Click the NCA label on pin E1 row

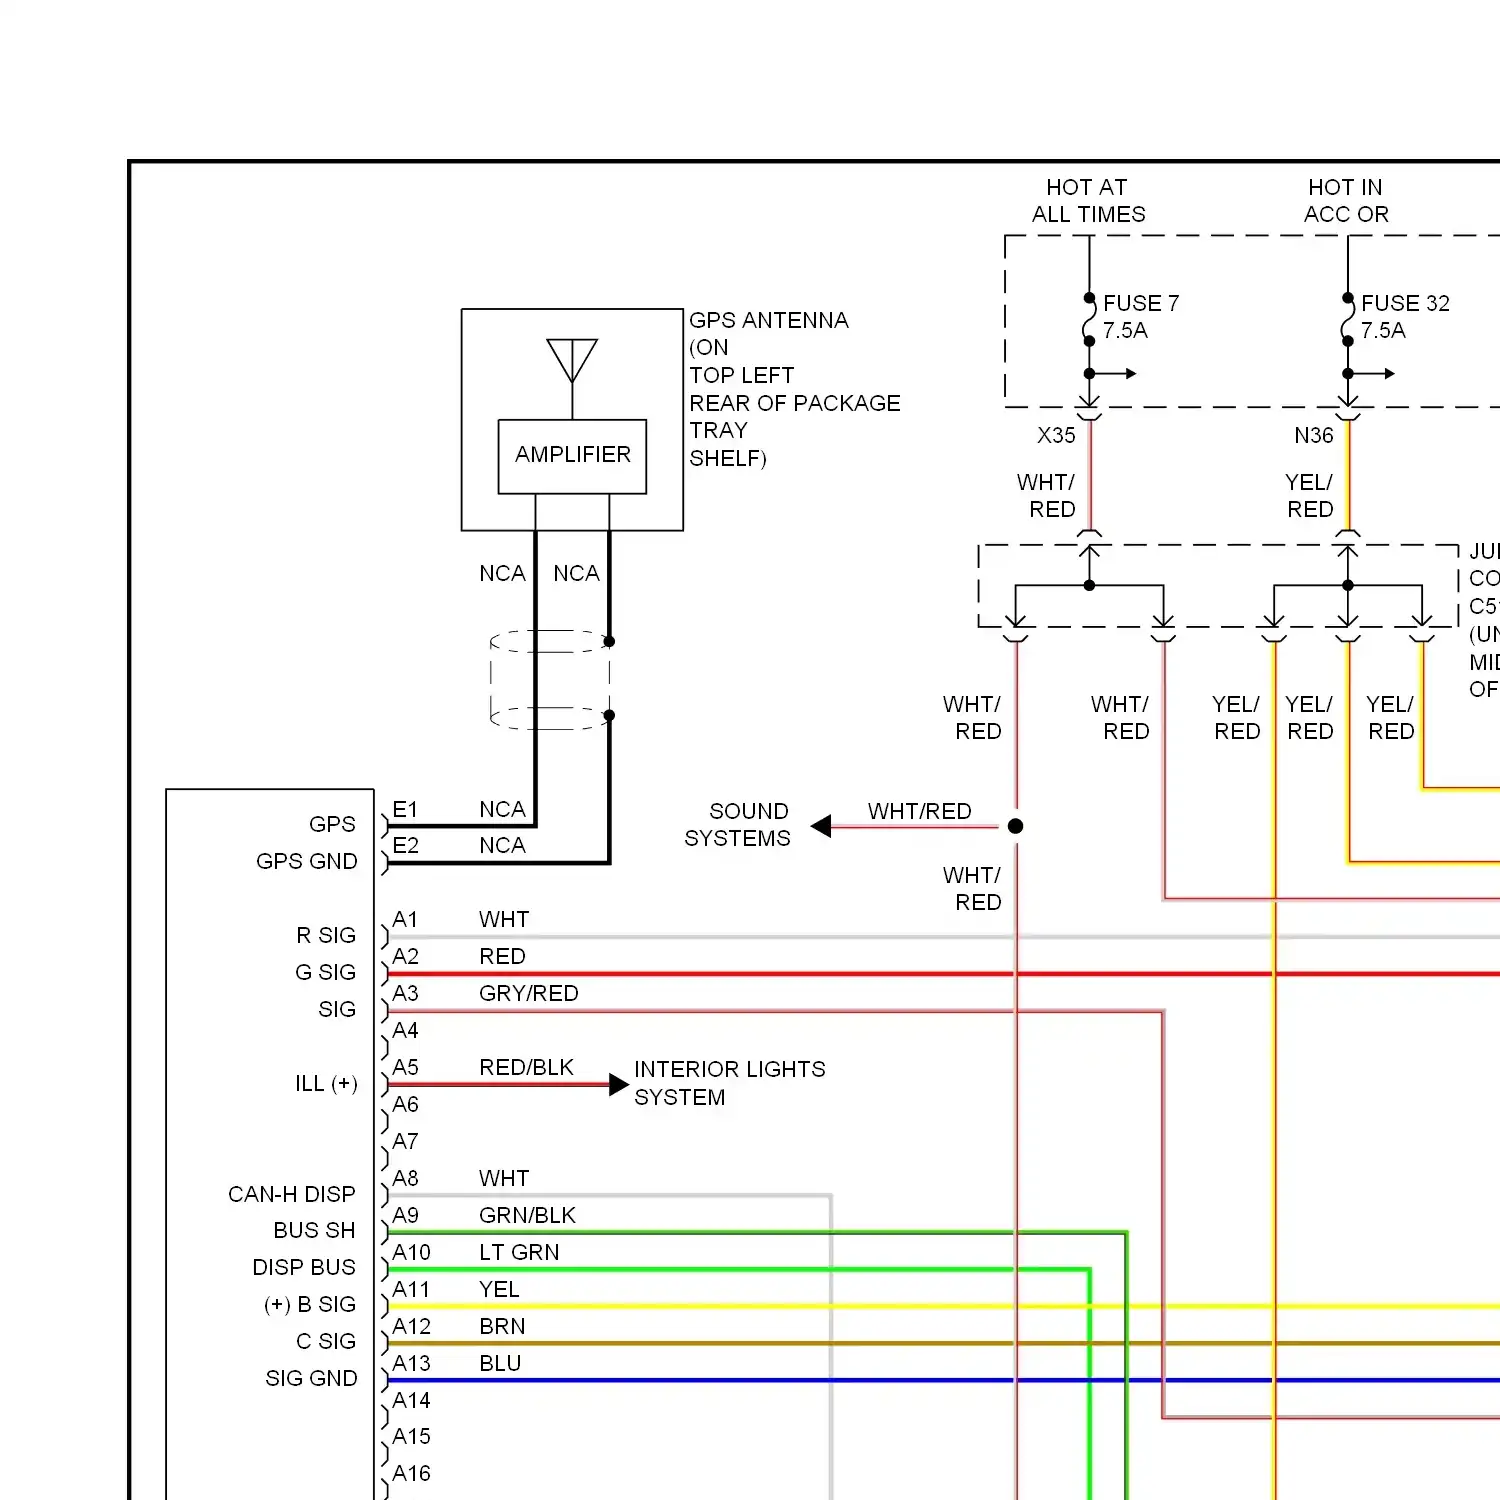(x=502, y=810)
